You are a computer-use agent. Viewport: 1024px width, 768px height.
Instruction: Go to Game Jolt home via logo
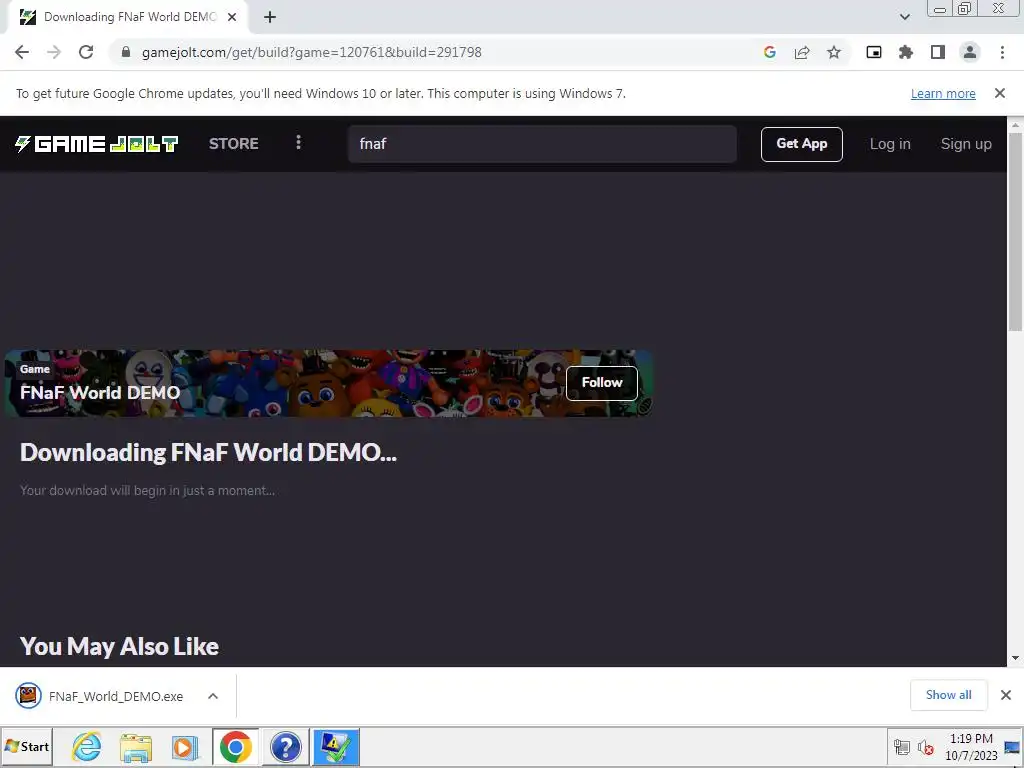(97, 144)
